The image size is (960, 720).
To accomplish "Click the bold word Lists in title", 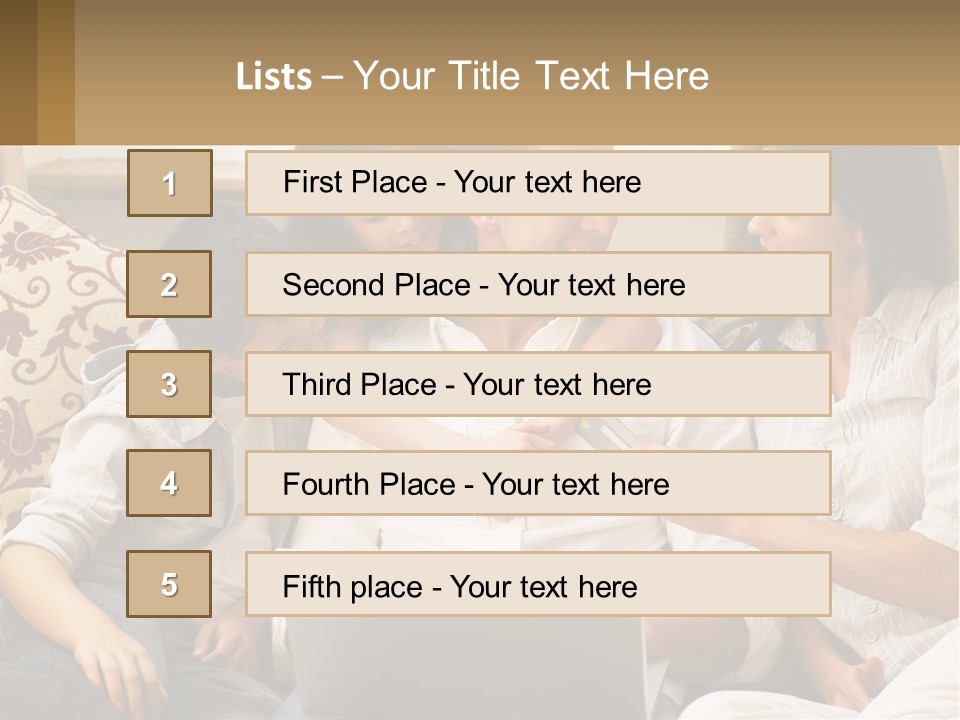I will coord(274,77).
